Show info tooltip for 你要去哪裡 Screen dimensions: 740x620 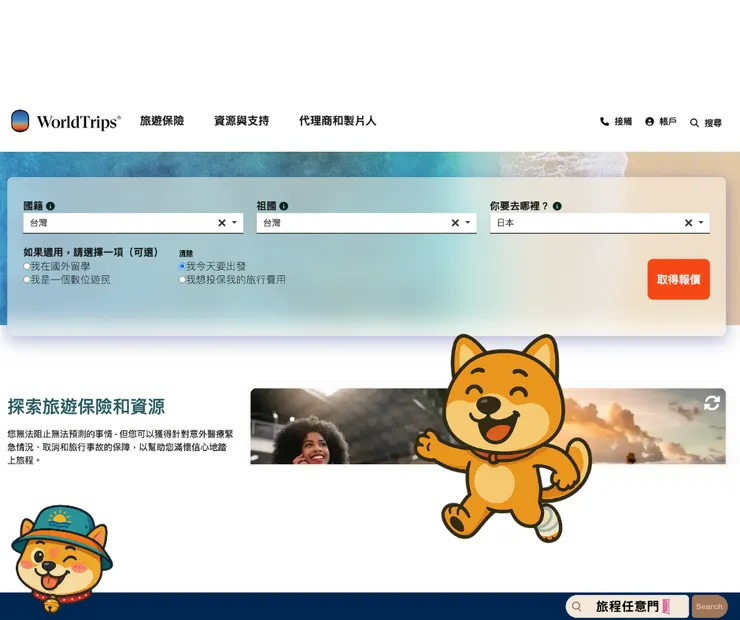tap(557, 206)
